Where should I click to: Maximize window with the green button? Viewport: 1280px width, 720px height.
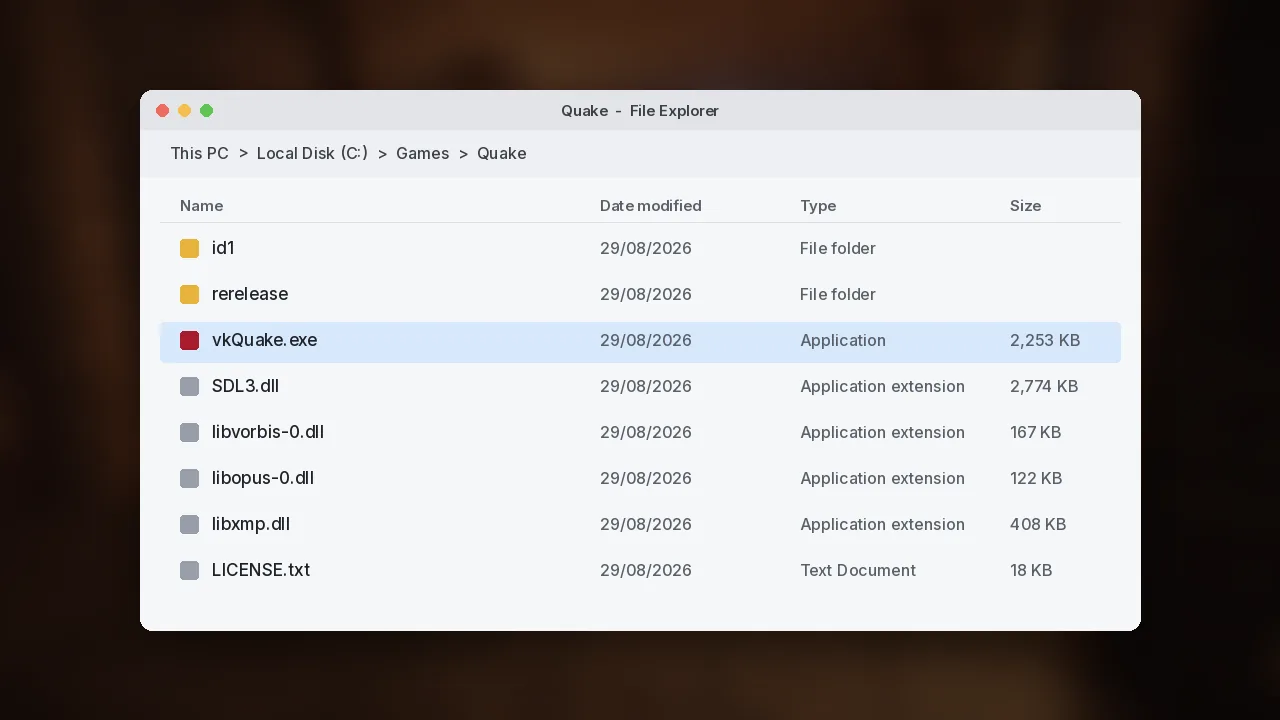pos(207,111)
